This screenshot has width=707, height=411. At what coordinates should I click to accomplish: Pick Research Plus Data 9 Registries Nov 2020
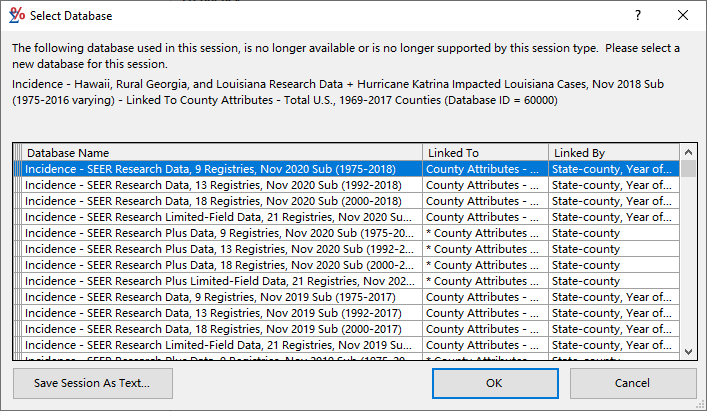(218, 233)
